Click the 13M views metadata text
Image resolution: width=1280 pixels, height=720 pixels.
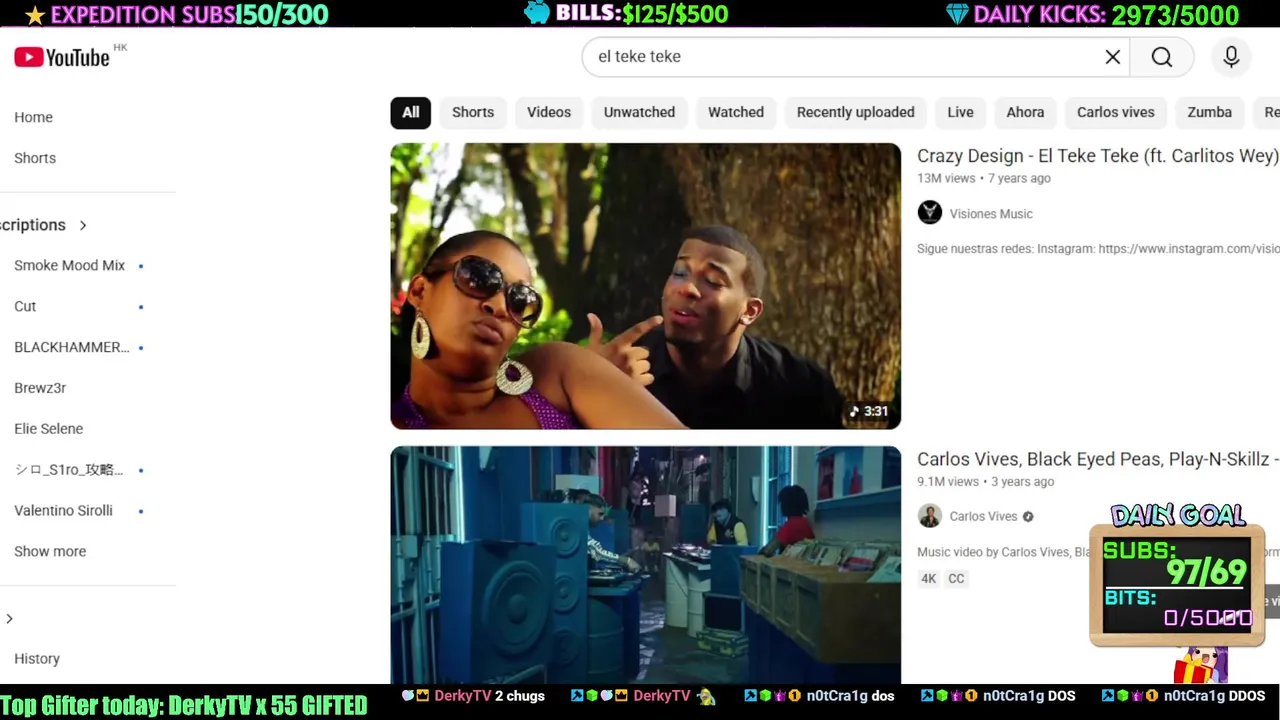pyautogui.click(x=946, y=178)
